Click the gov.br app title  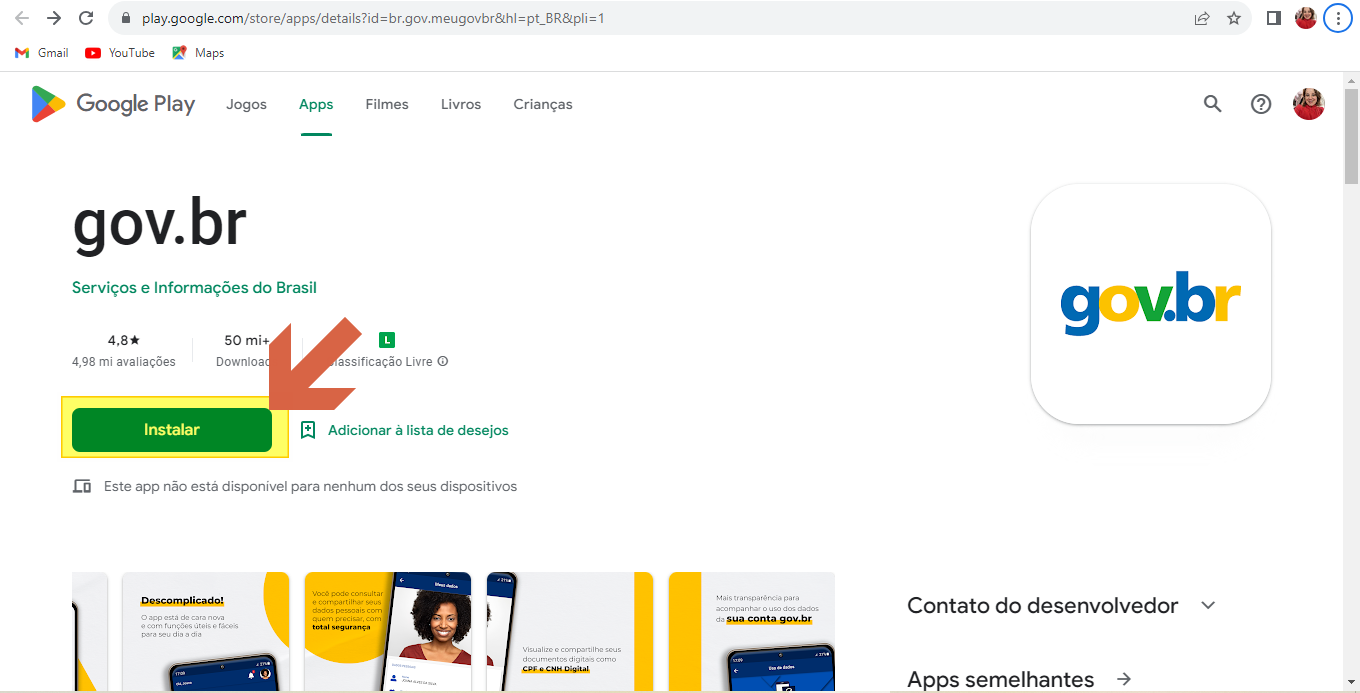(160, 224)
